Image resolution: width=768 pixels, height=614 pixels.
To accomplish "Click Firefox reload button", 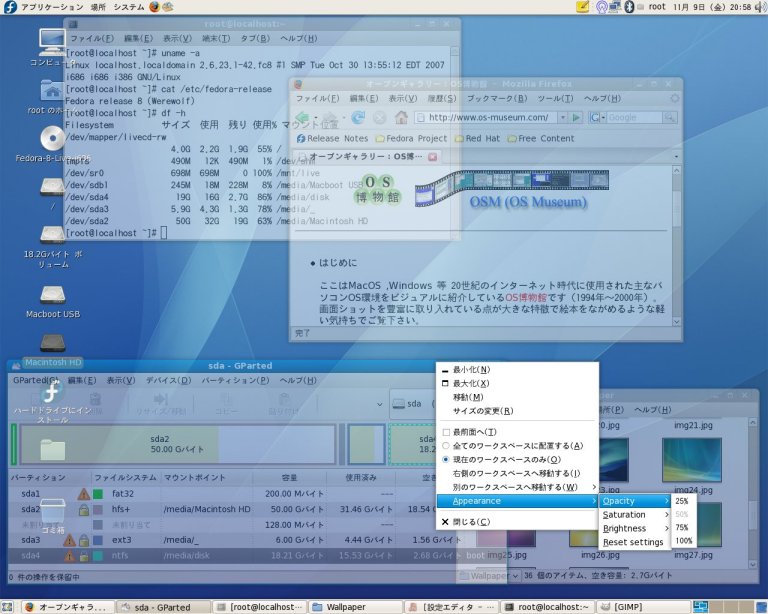I will pyautogui.click(x=358, y=118).
